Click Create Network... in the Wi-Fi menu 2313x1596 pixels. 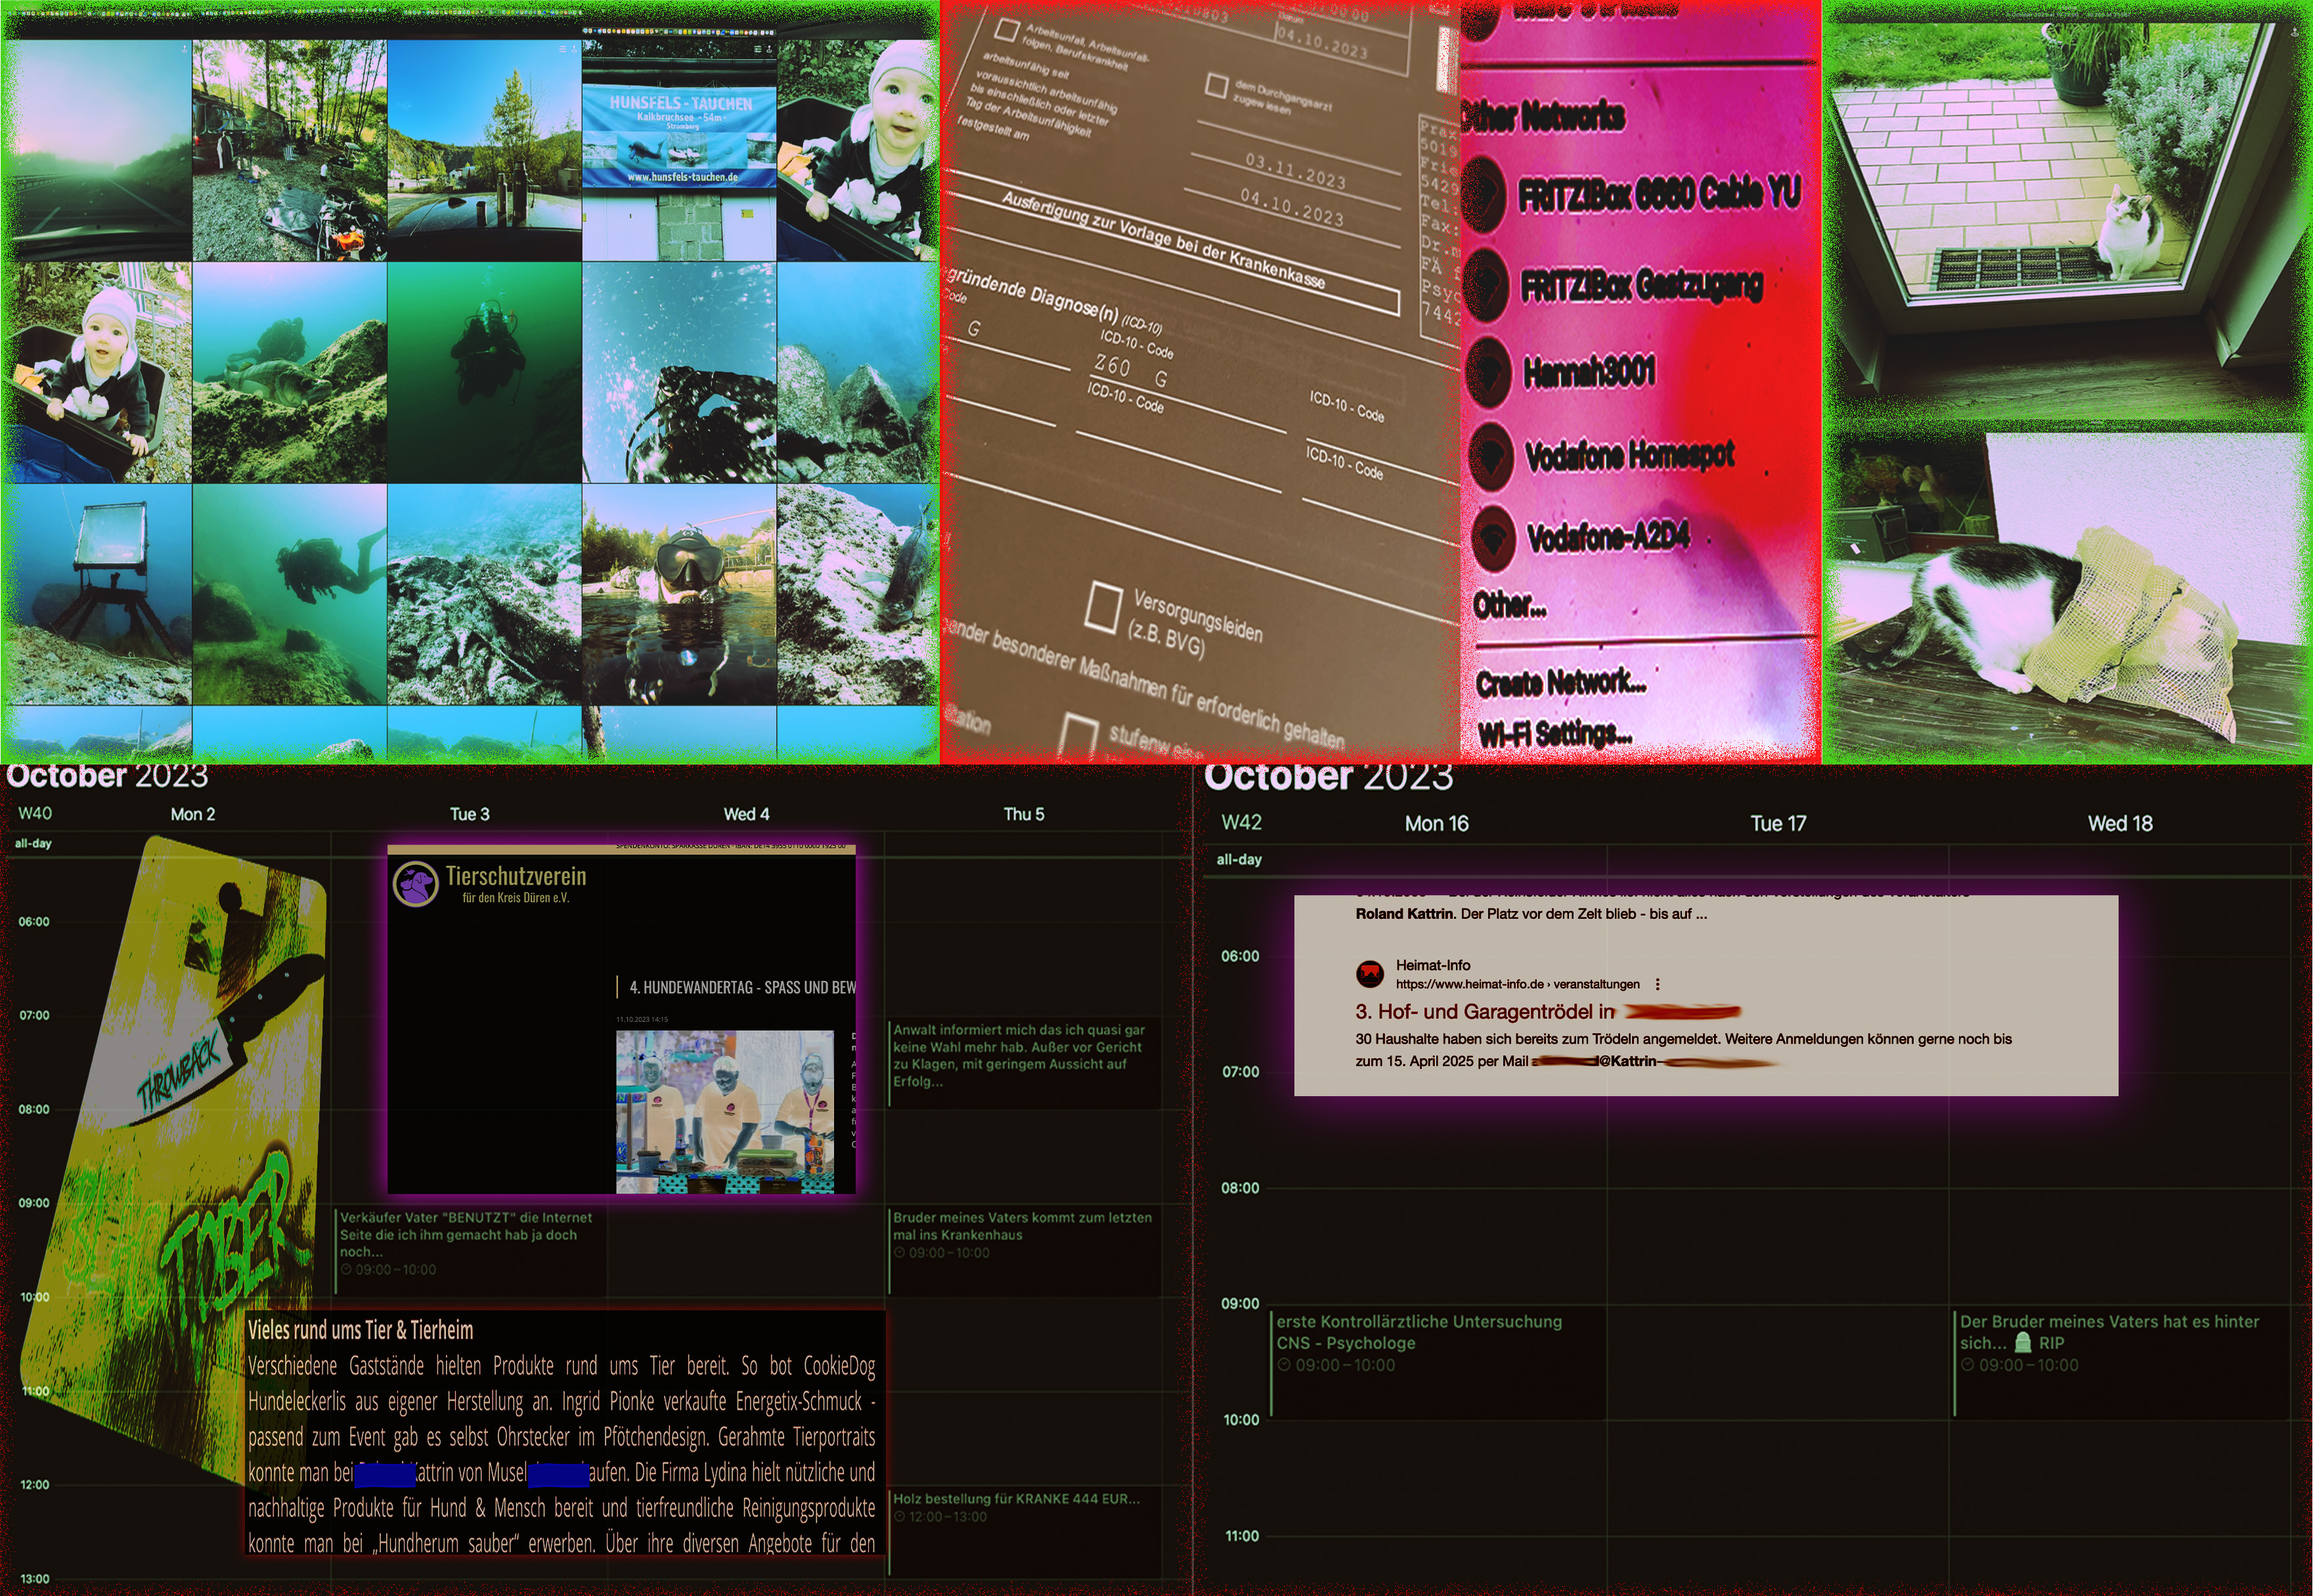[x=1560, y=683]
